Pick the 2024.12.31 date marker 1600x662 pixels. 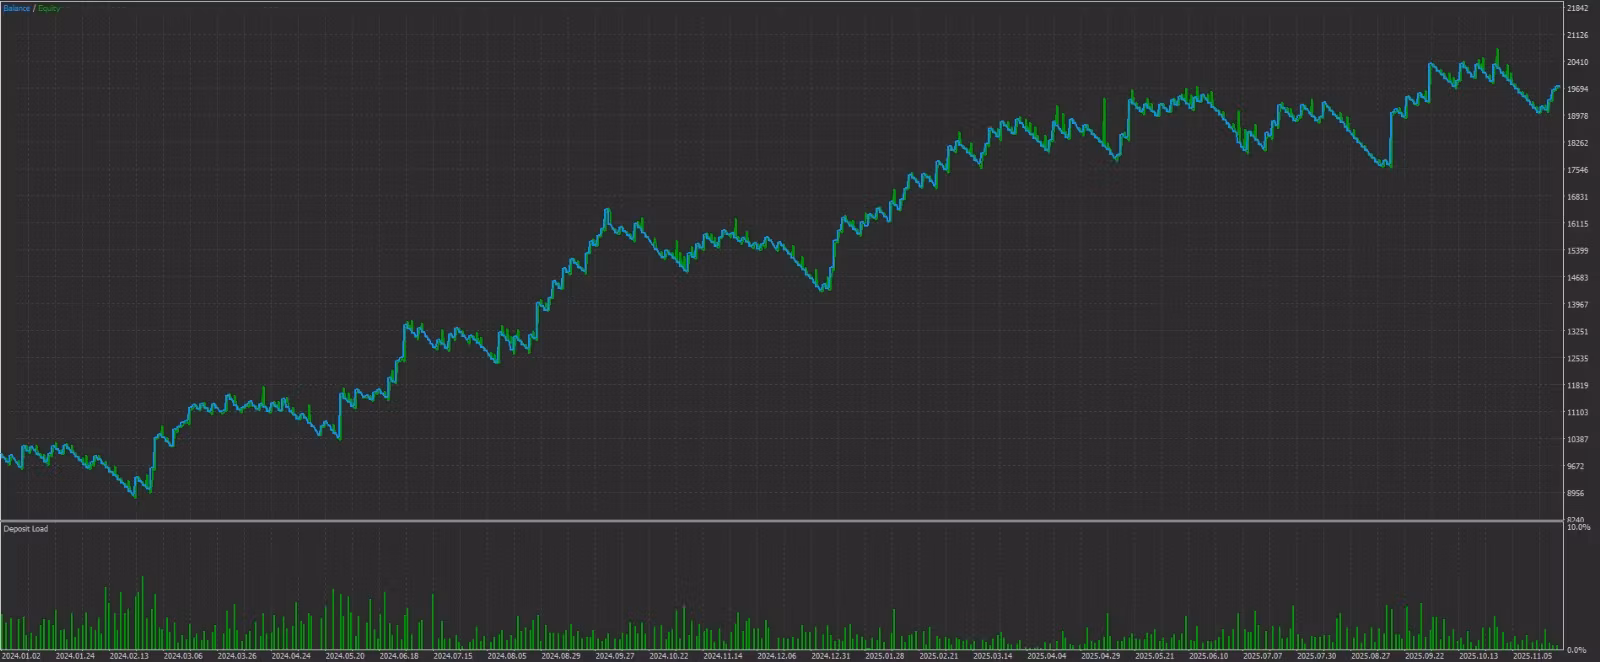tap(831, 656)
